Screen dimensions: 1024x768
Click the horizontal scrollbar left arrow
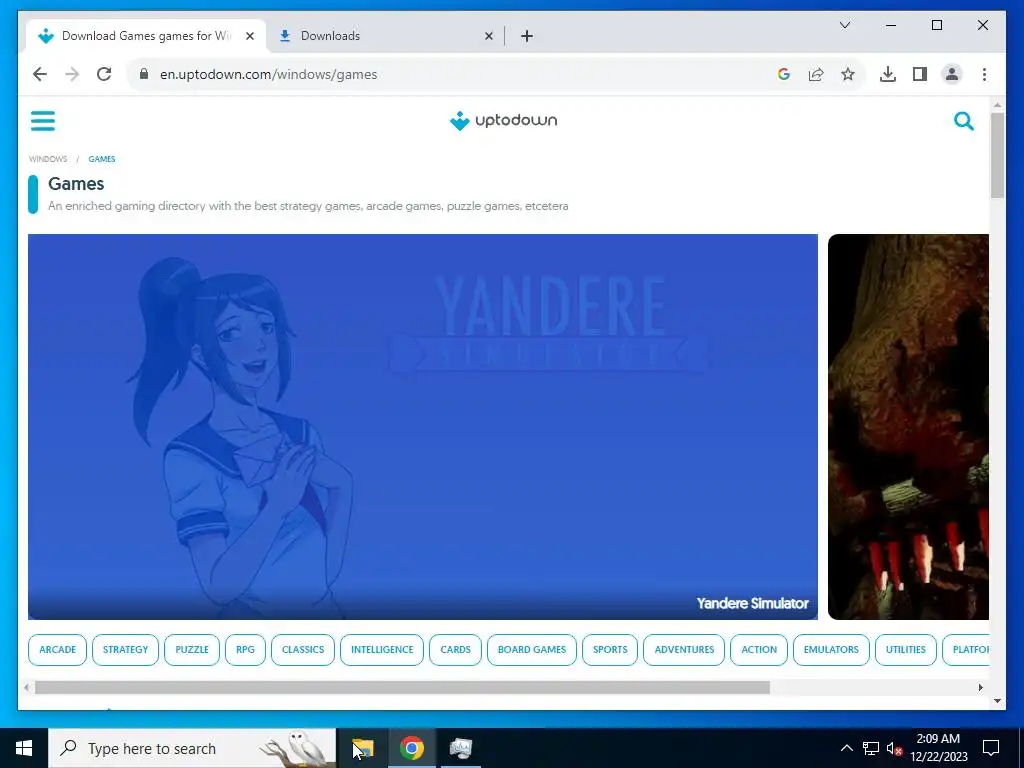click(x=26, y=688)
